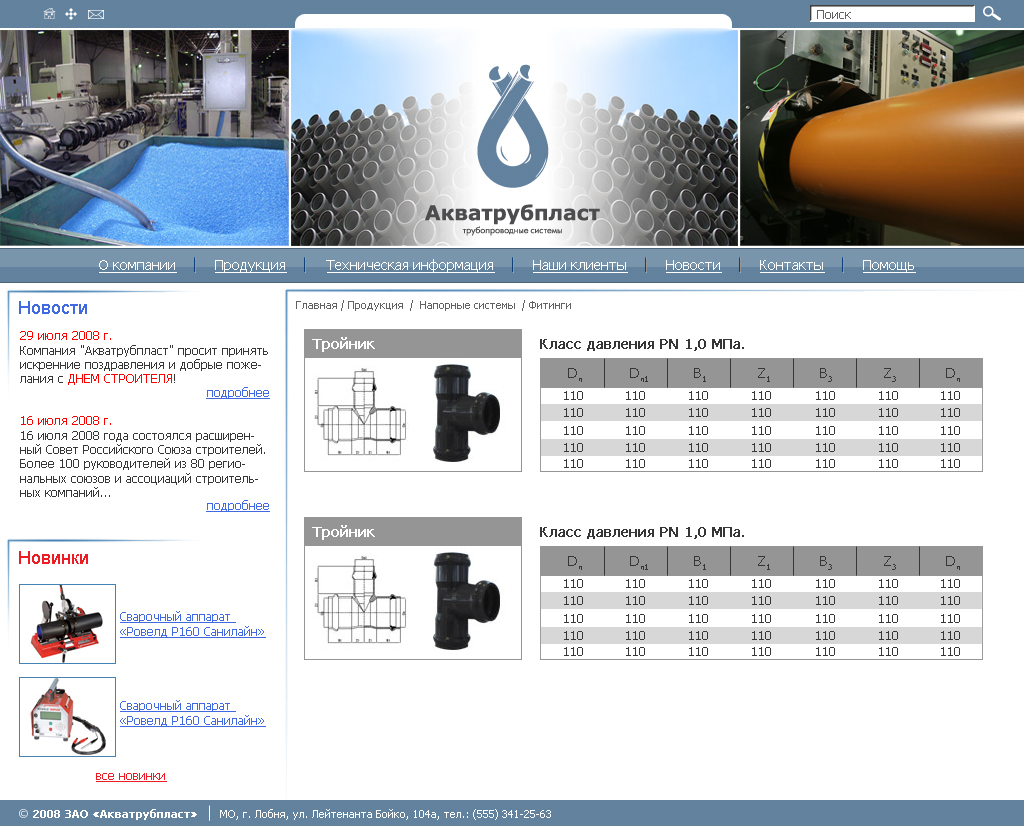Image resolution: width=1024 pixels, height=826 pixels.
Task: Click the Новинки sidebar heading
Action: (53, 558)
